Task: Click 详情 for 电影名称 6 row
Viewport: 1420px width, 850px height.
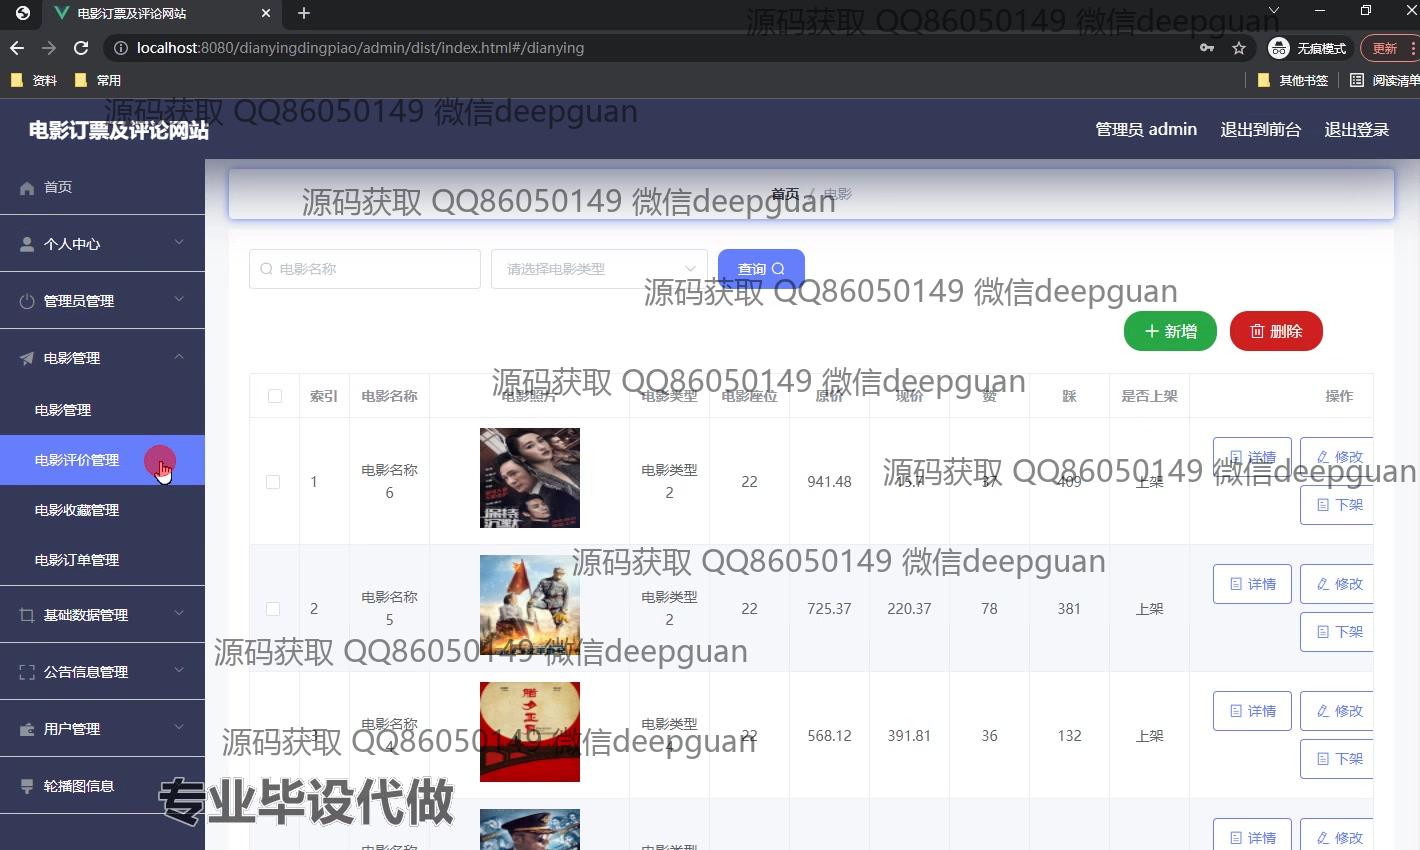Action: coord(1252,457)
